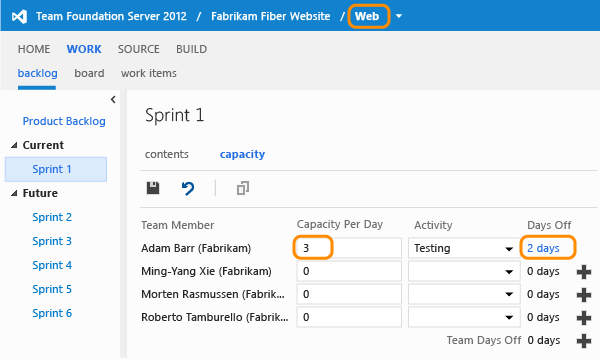The height and width of the screenshot is (360, 600).
Task: Open Sprint 2 in the sidebar
Action: click(x=52, y=217)
